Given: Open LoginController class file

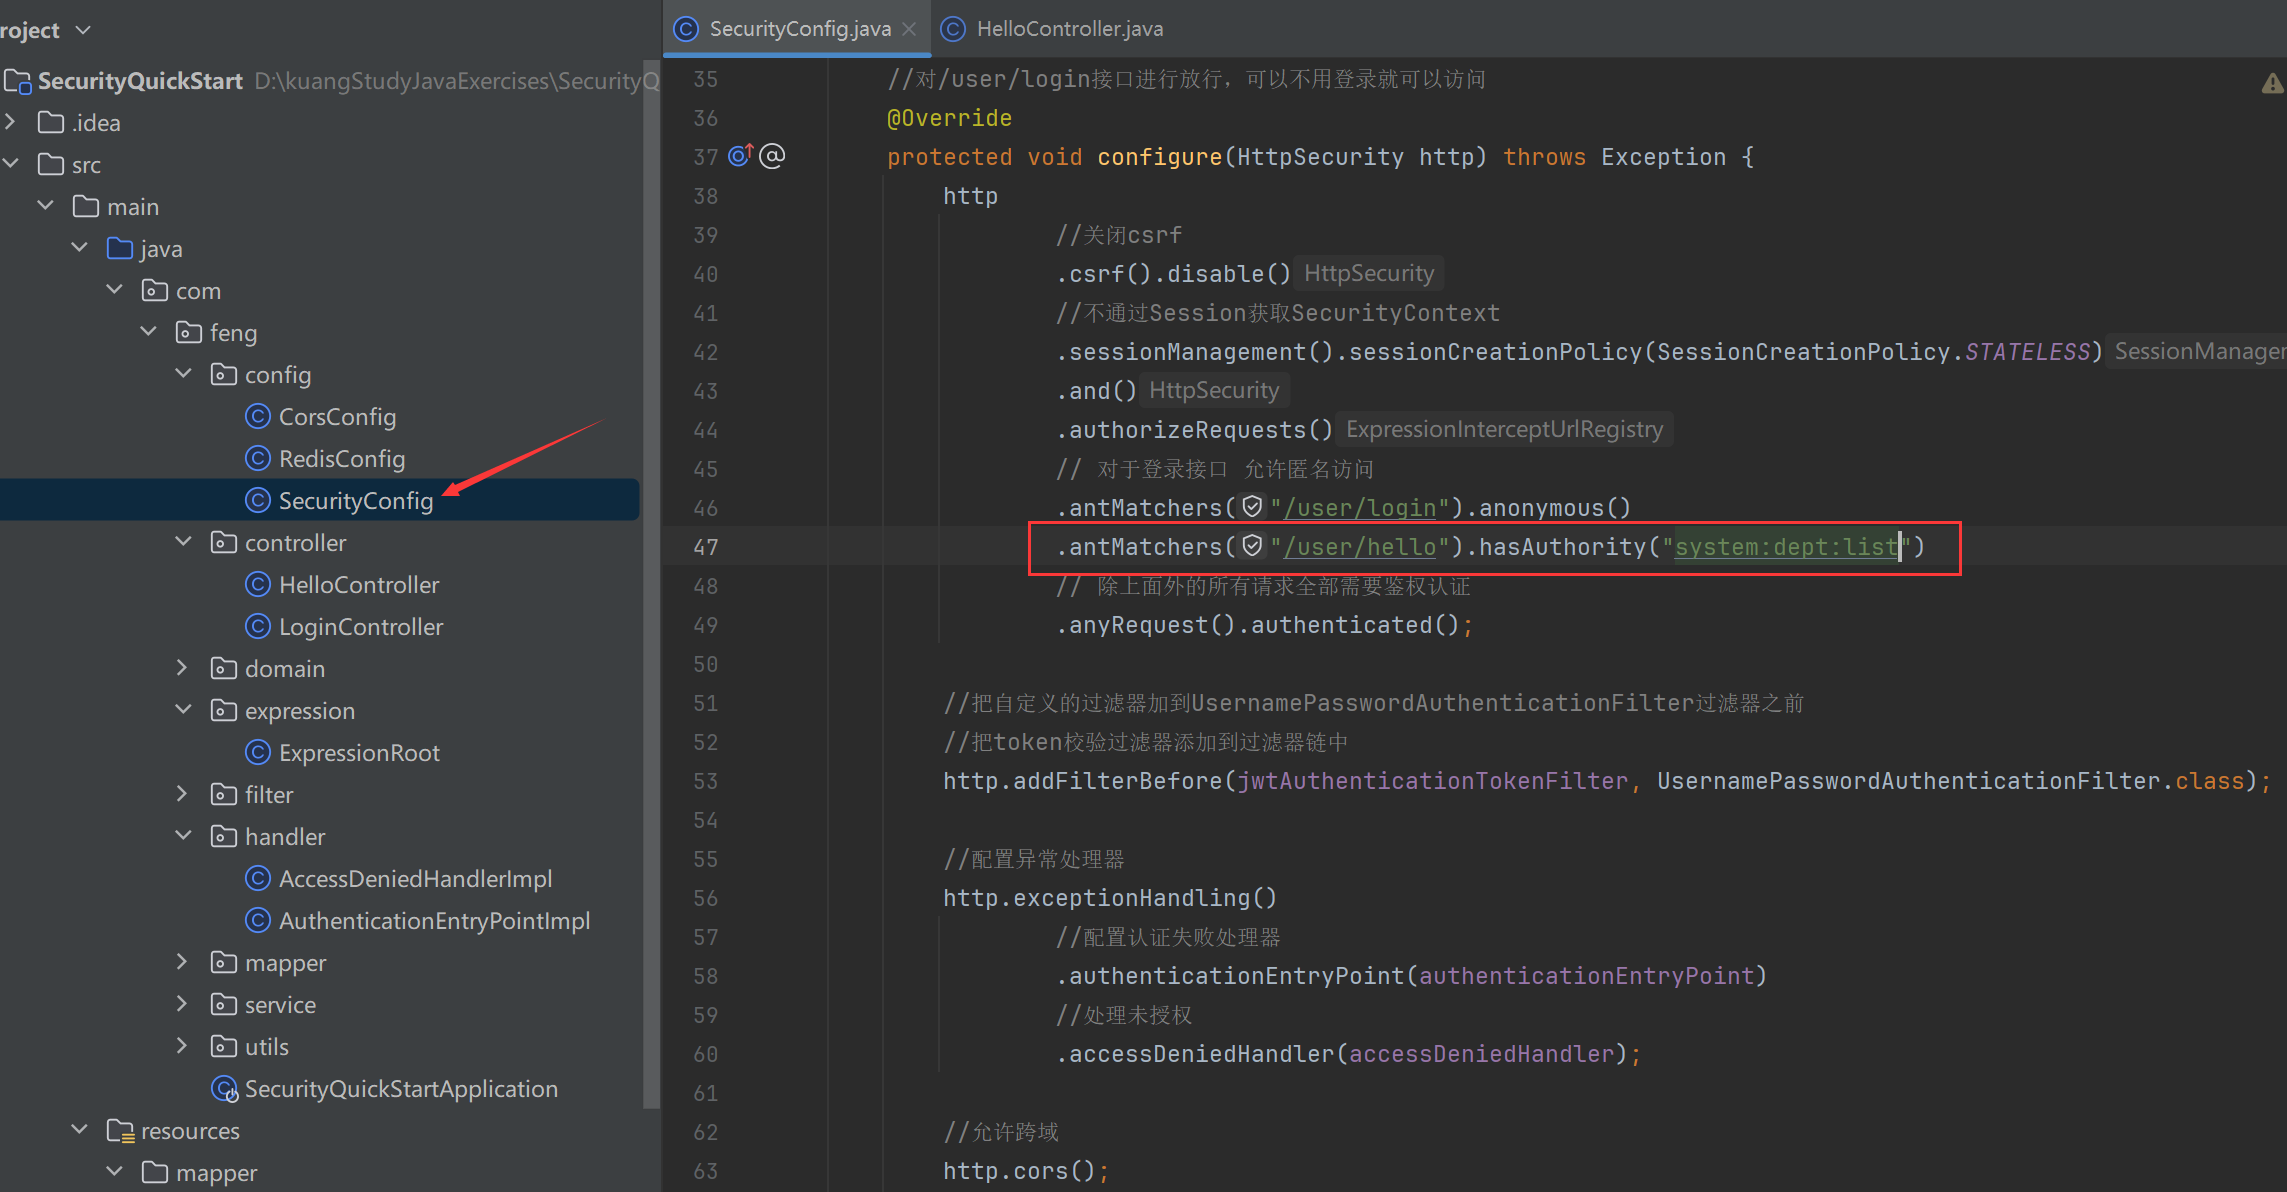Looking at the screenshot, I should 360,626.
